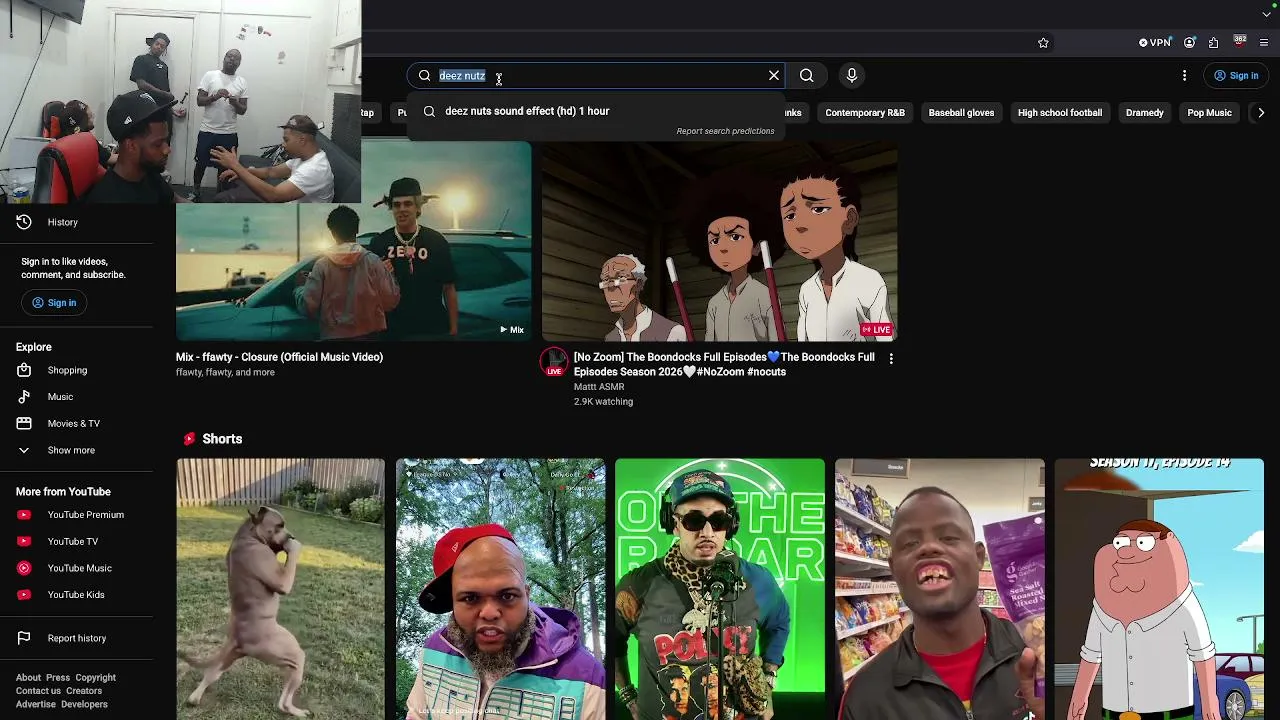Open the Peter Griffin Short thumbnail

tap(1159, 589)
